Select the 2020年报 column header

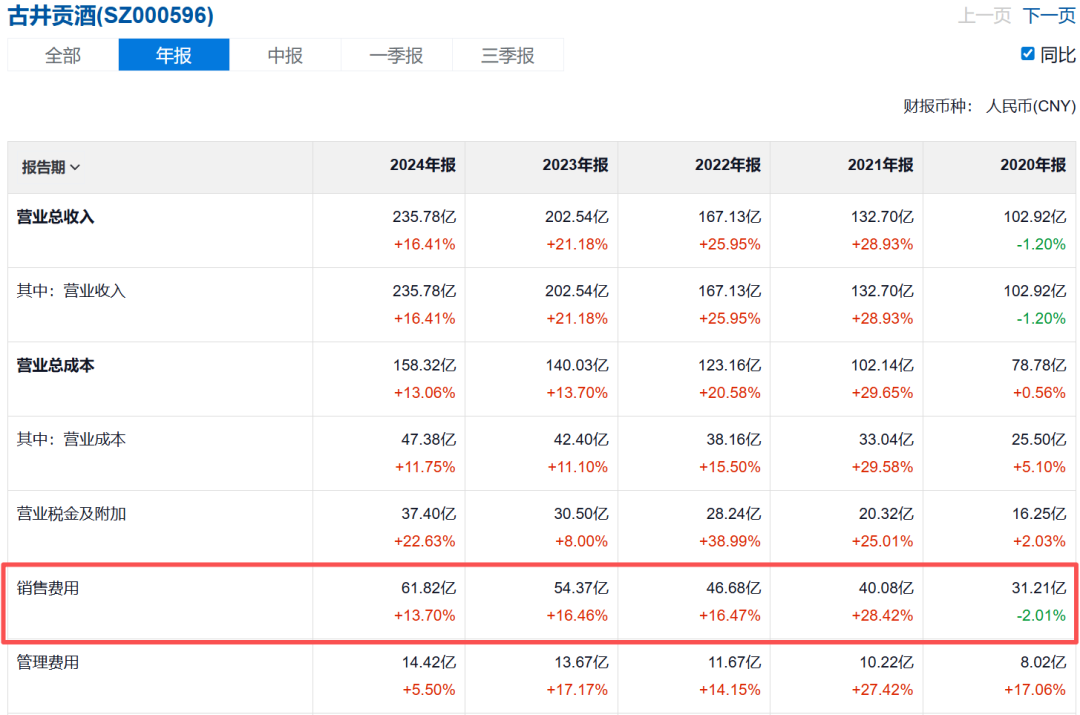(1032, 165)
